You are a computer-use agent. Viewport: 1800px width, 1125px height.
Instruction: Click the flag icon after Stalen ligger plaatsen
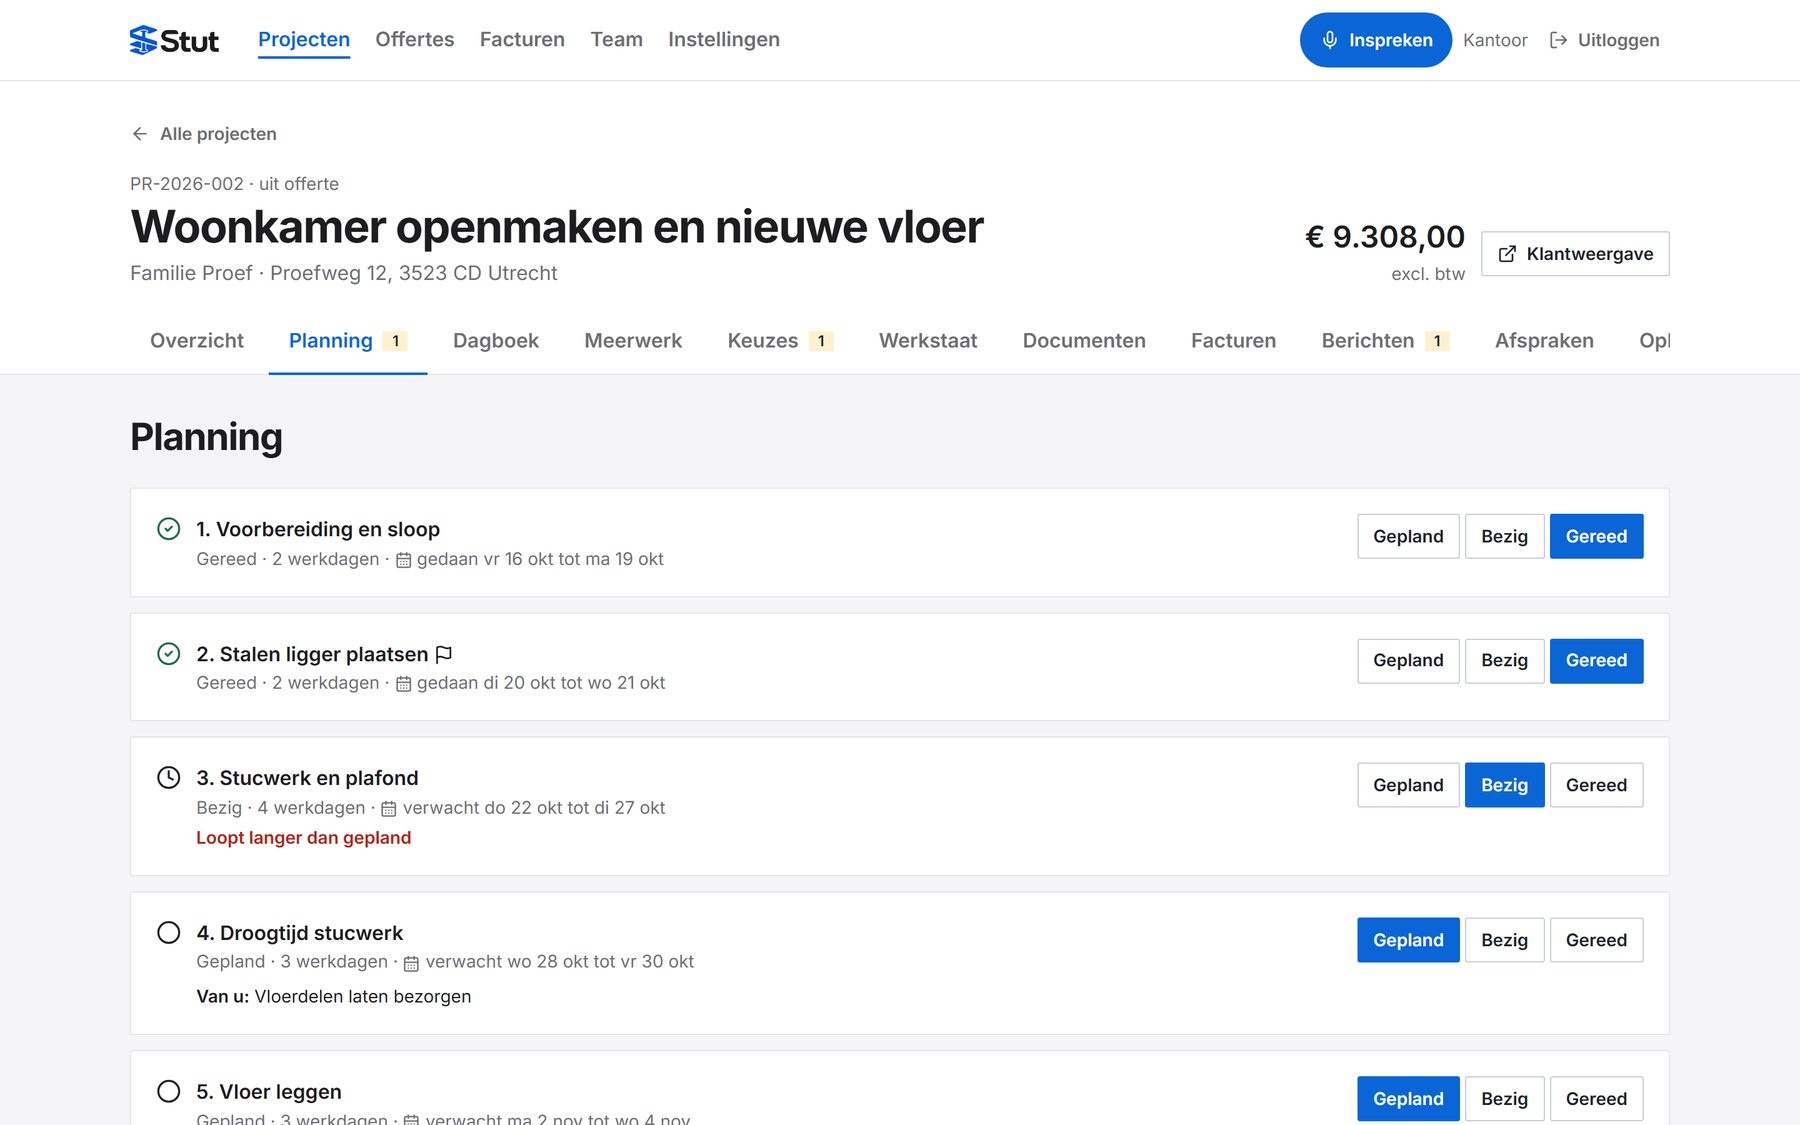pyautogui.click(x=444, y=654)
